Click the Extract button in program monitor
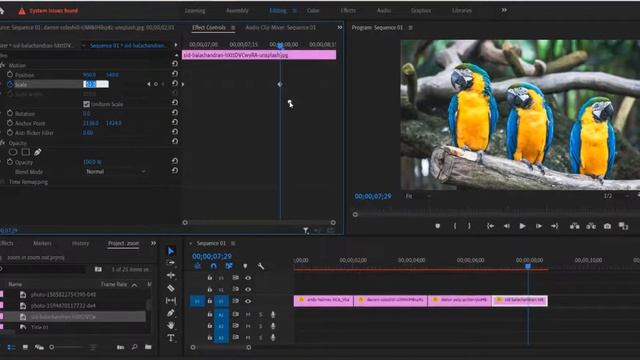This screenshot has height=360, width=640. pos(591,226)
